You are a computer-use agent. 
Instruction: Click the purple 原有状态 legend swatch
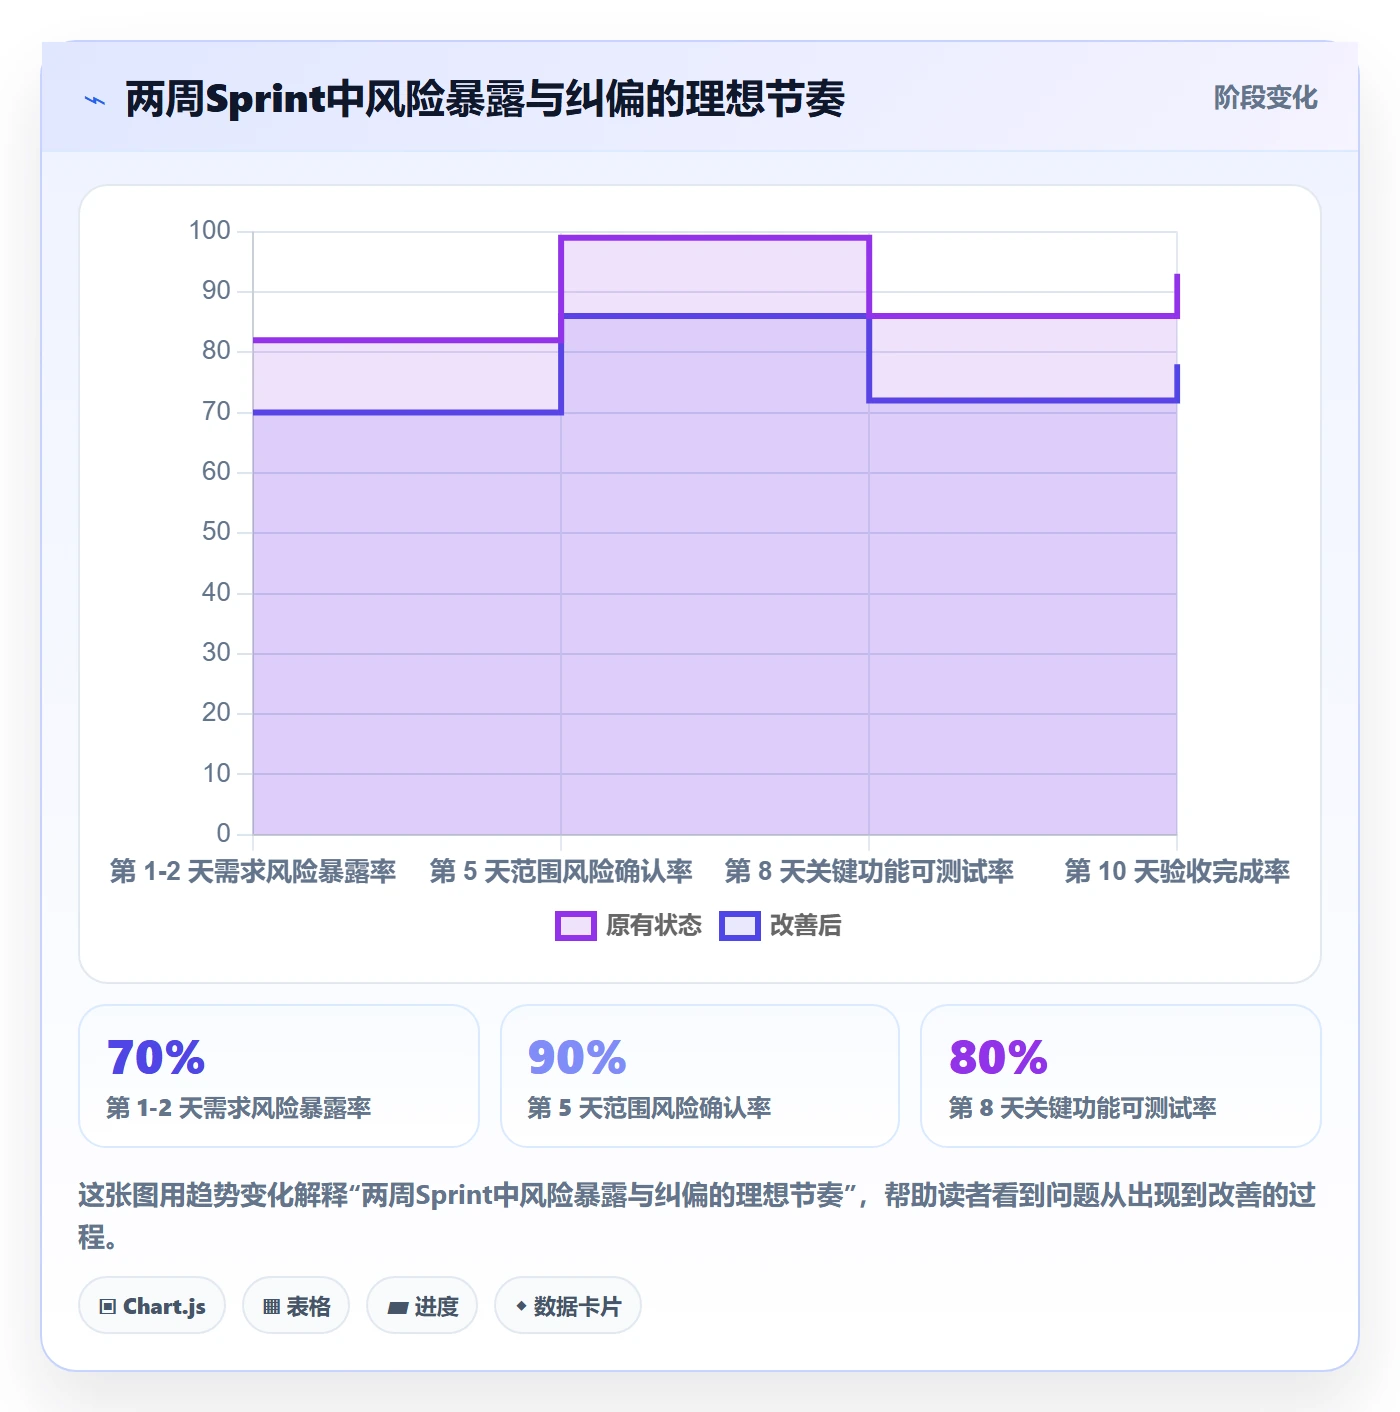(x=576, y=926)
